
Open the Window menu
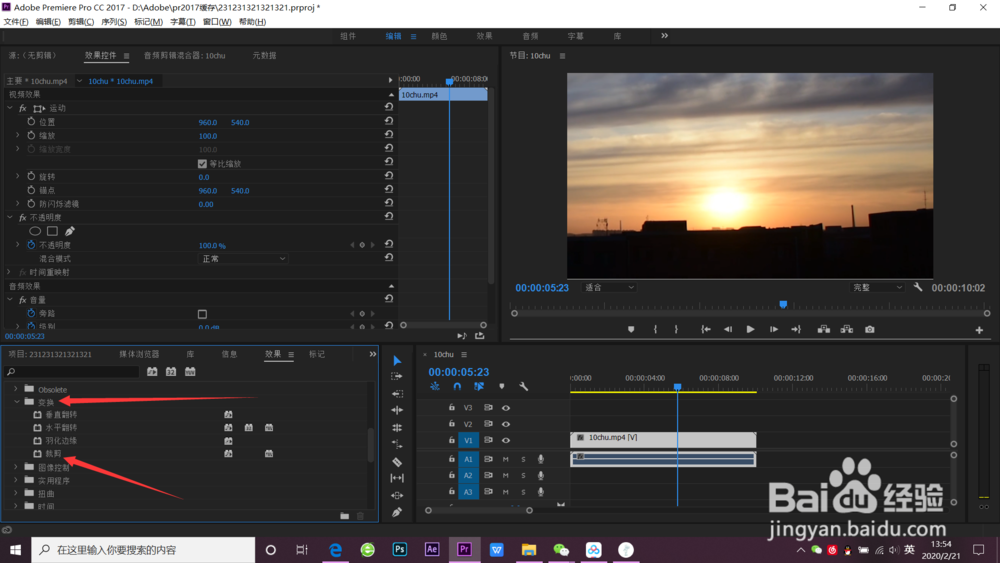[x=217, y=22]
